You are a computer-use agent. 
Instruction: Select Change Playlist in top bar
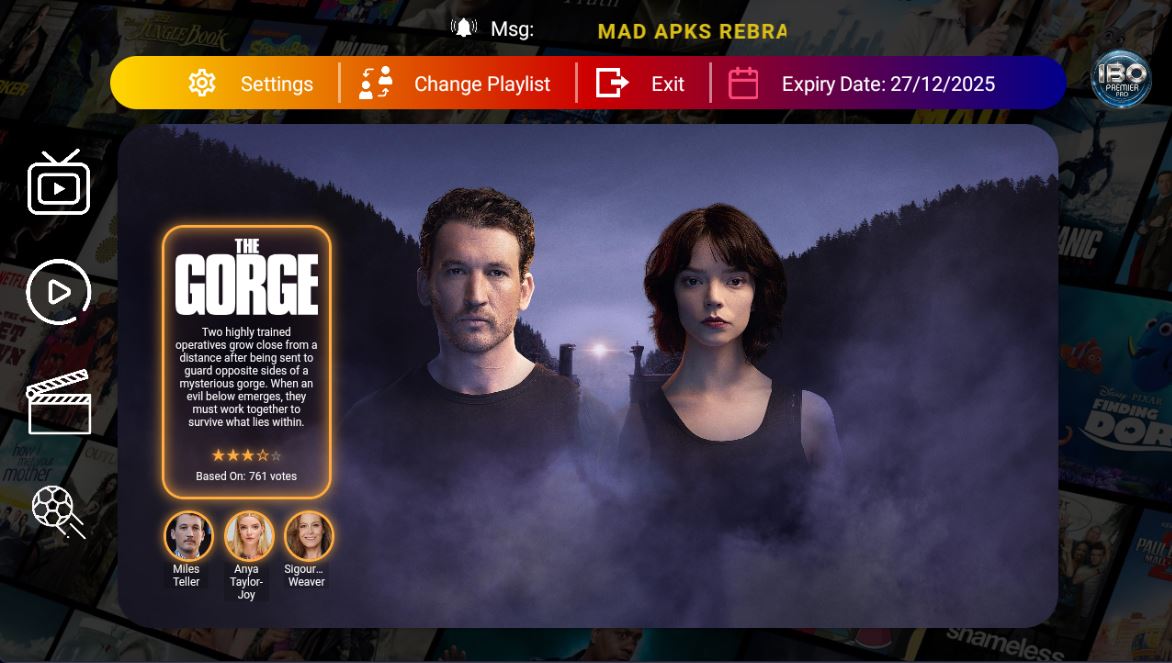pyautogui.click(x=482, y=84)
